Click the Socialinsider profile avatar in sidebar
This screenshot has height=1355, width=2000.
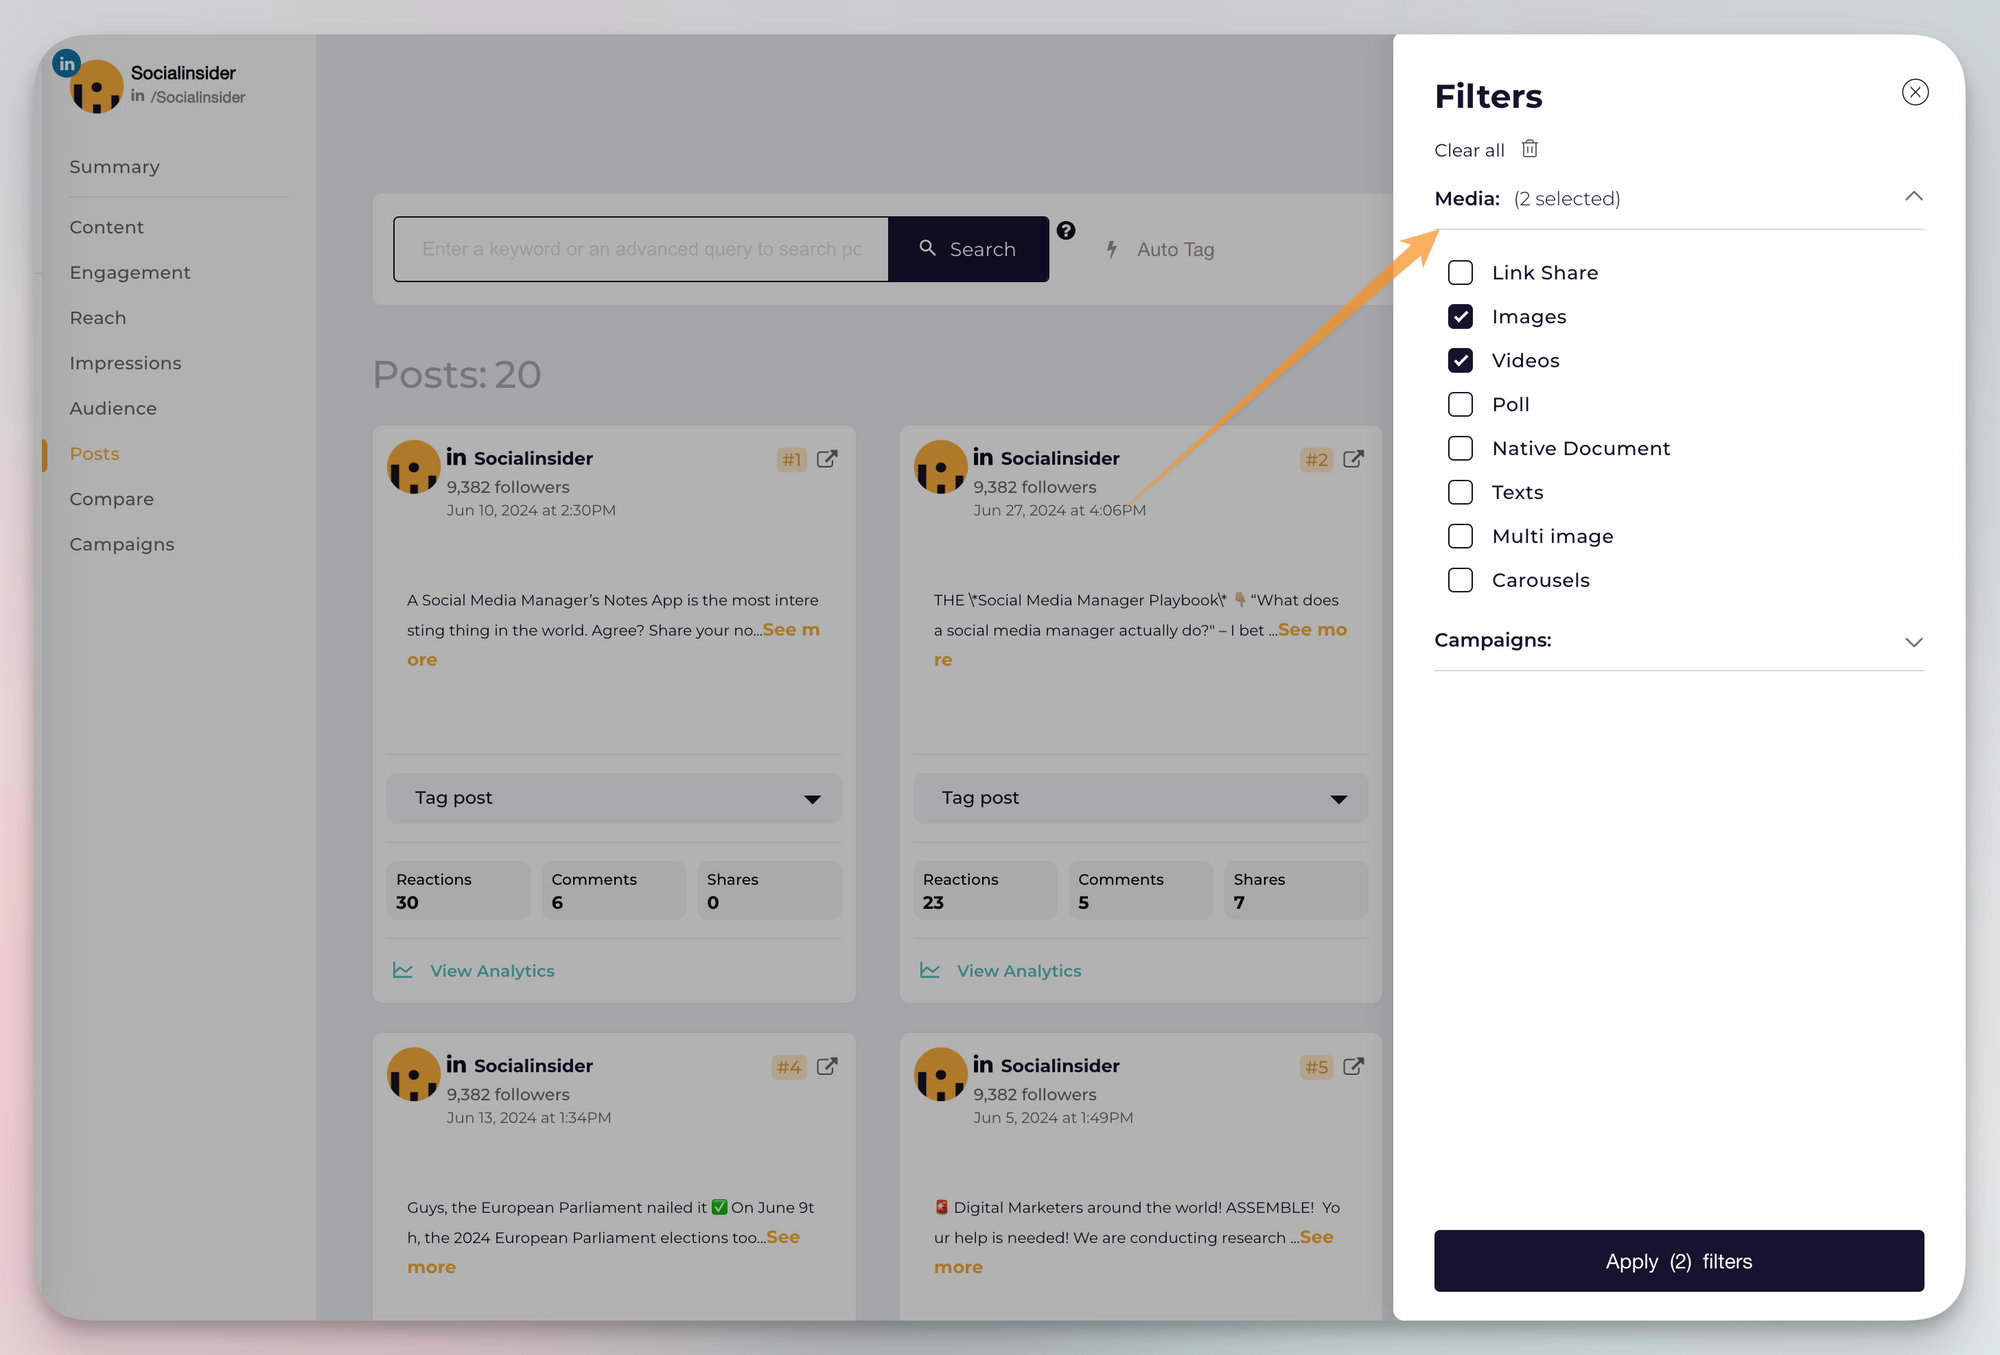pos(97,87)
